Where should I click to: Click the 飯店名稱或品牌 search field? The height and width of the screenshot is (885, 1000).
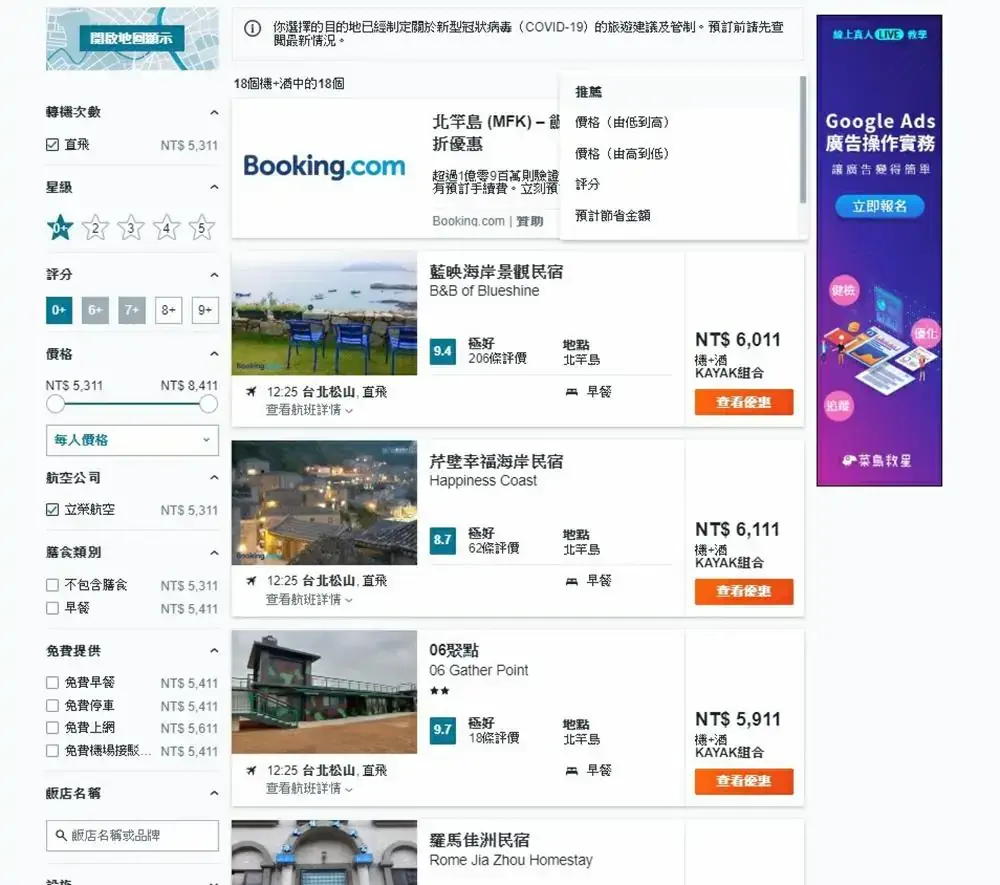coord(132,836)
